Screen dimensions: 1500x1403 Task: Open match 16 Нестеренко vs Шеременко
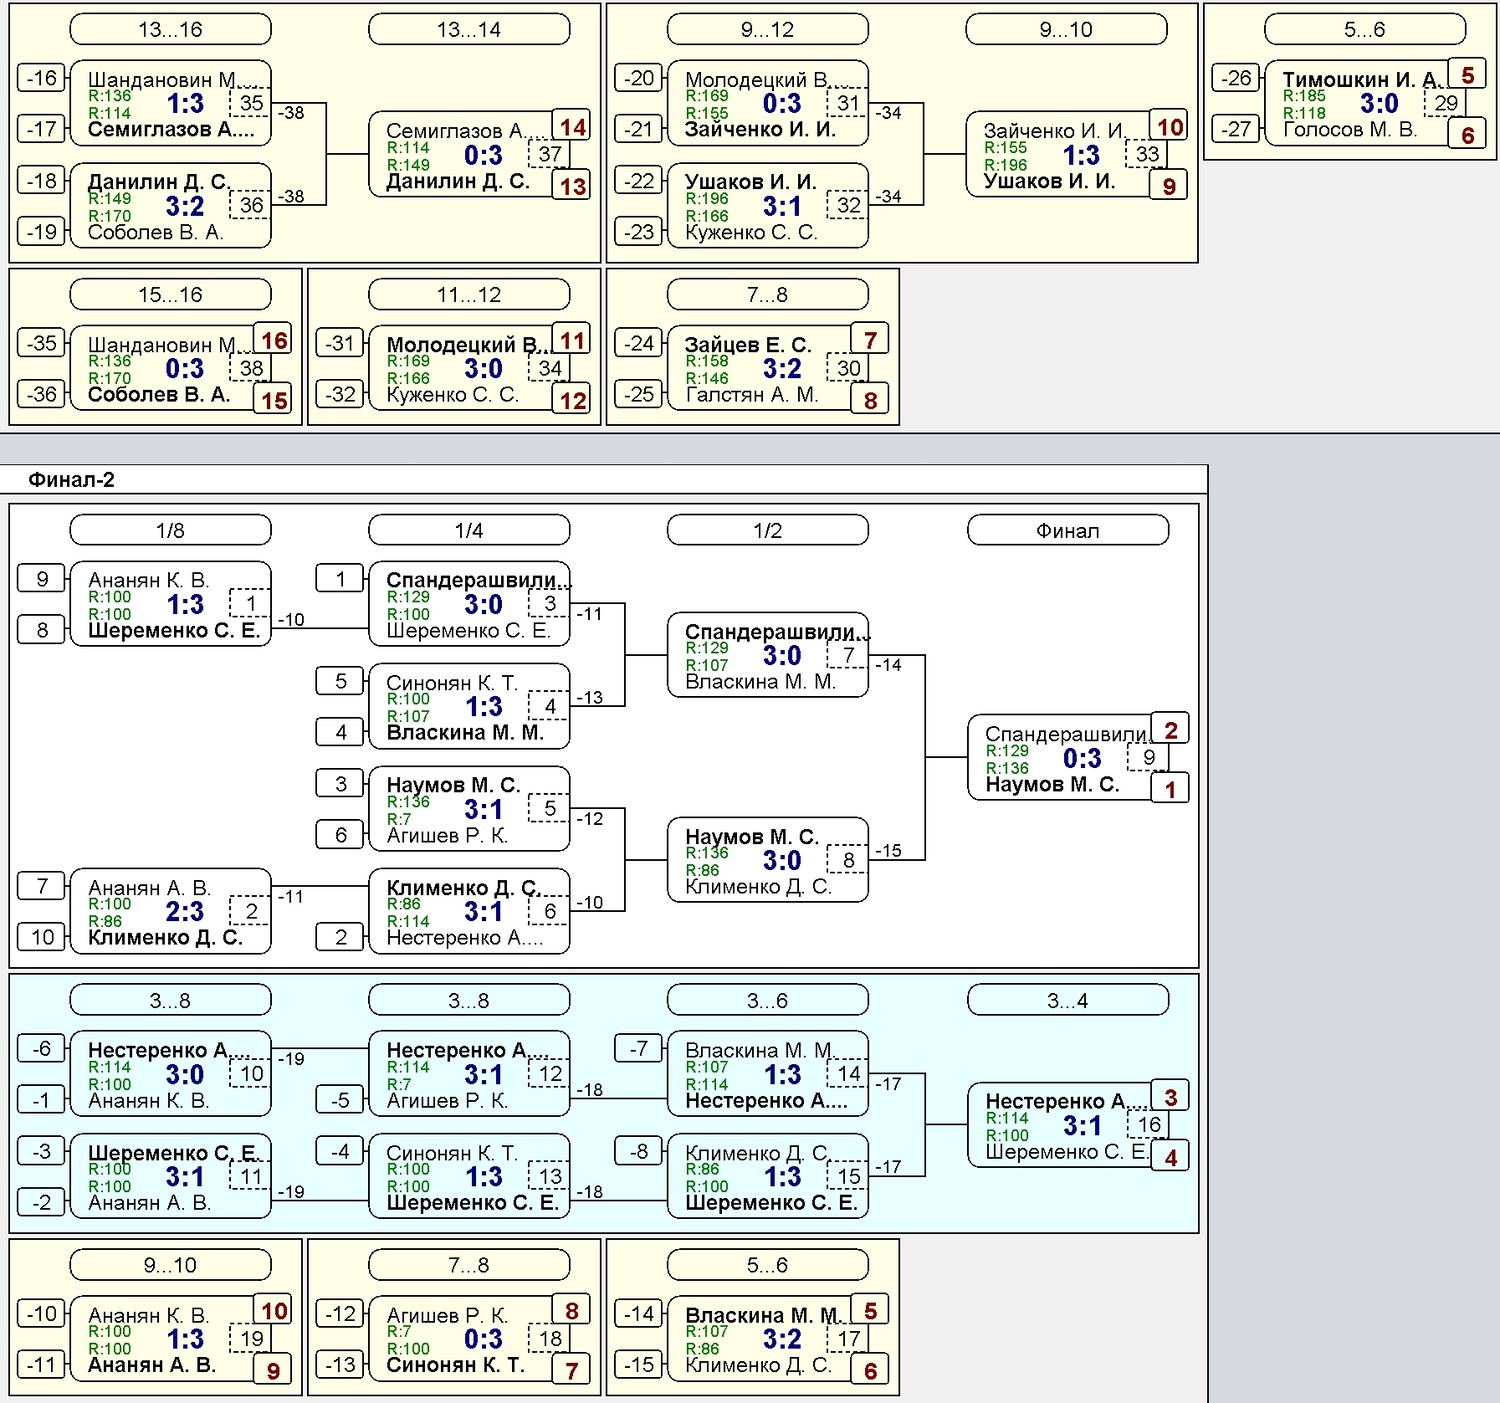pos(1068,1126)
